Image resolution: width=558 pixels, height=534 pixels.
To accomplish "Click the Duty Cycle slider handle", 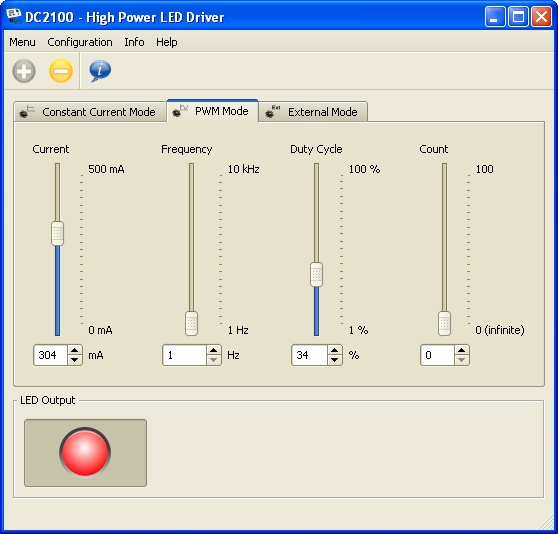I will tap(316, 274).
